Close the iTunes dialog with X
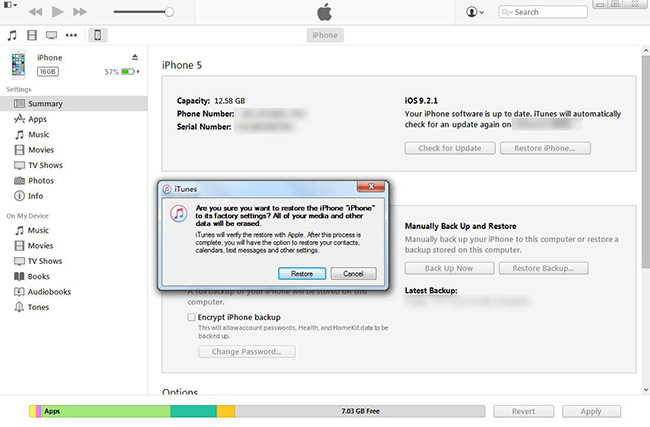 (x=371, y=187)
